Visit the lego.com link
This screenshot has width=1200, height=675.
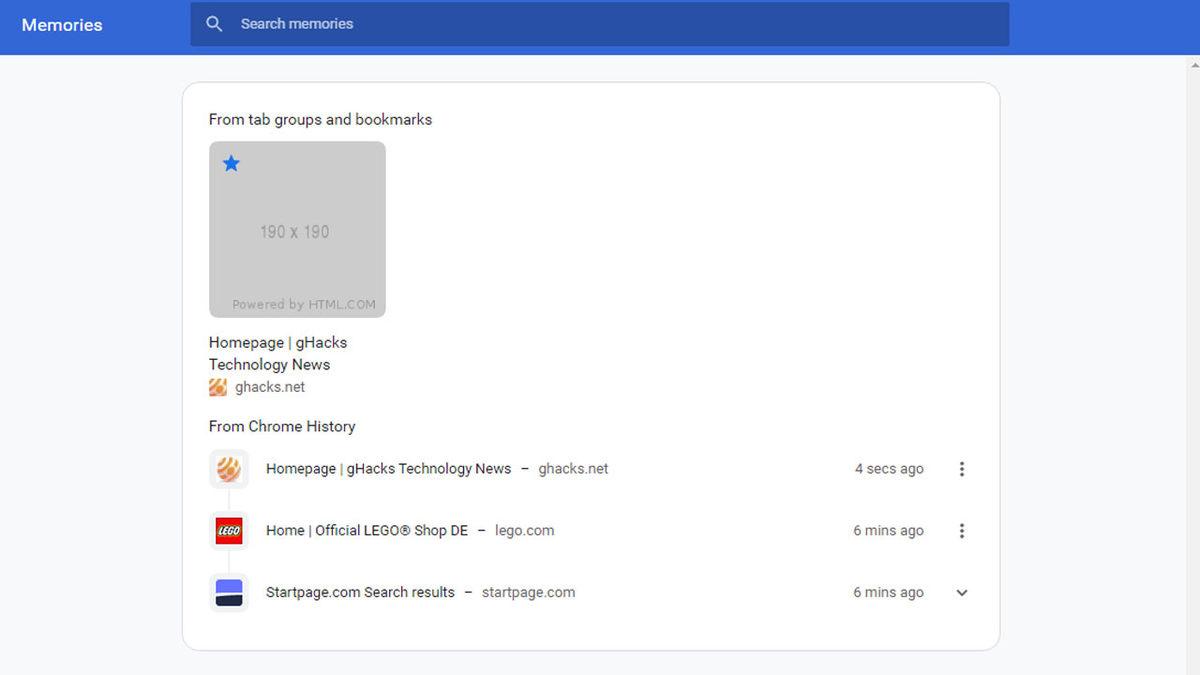point(525,530)
